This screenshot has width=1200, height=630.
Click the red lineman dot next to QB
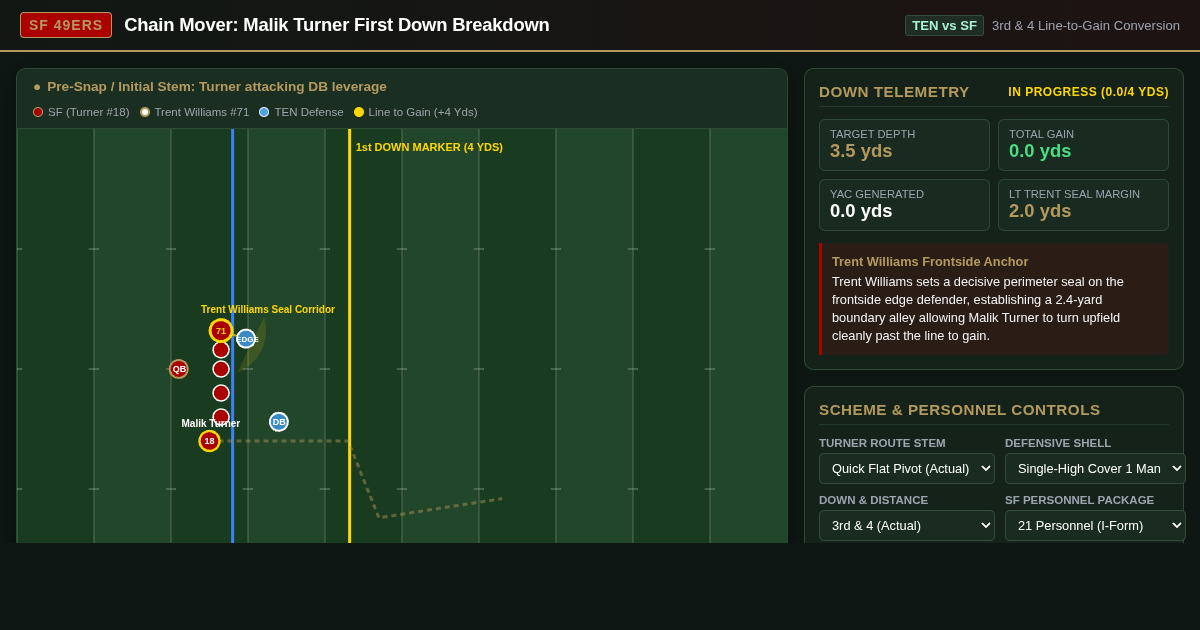(221, 369)
